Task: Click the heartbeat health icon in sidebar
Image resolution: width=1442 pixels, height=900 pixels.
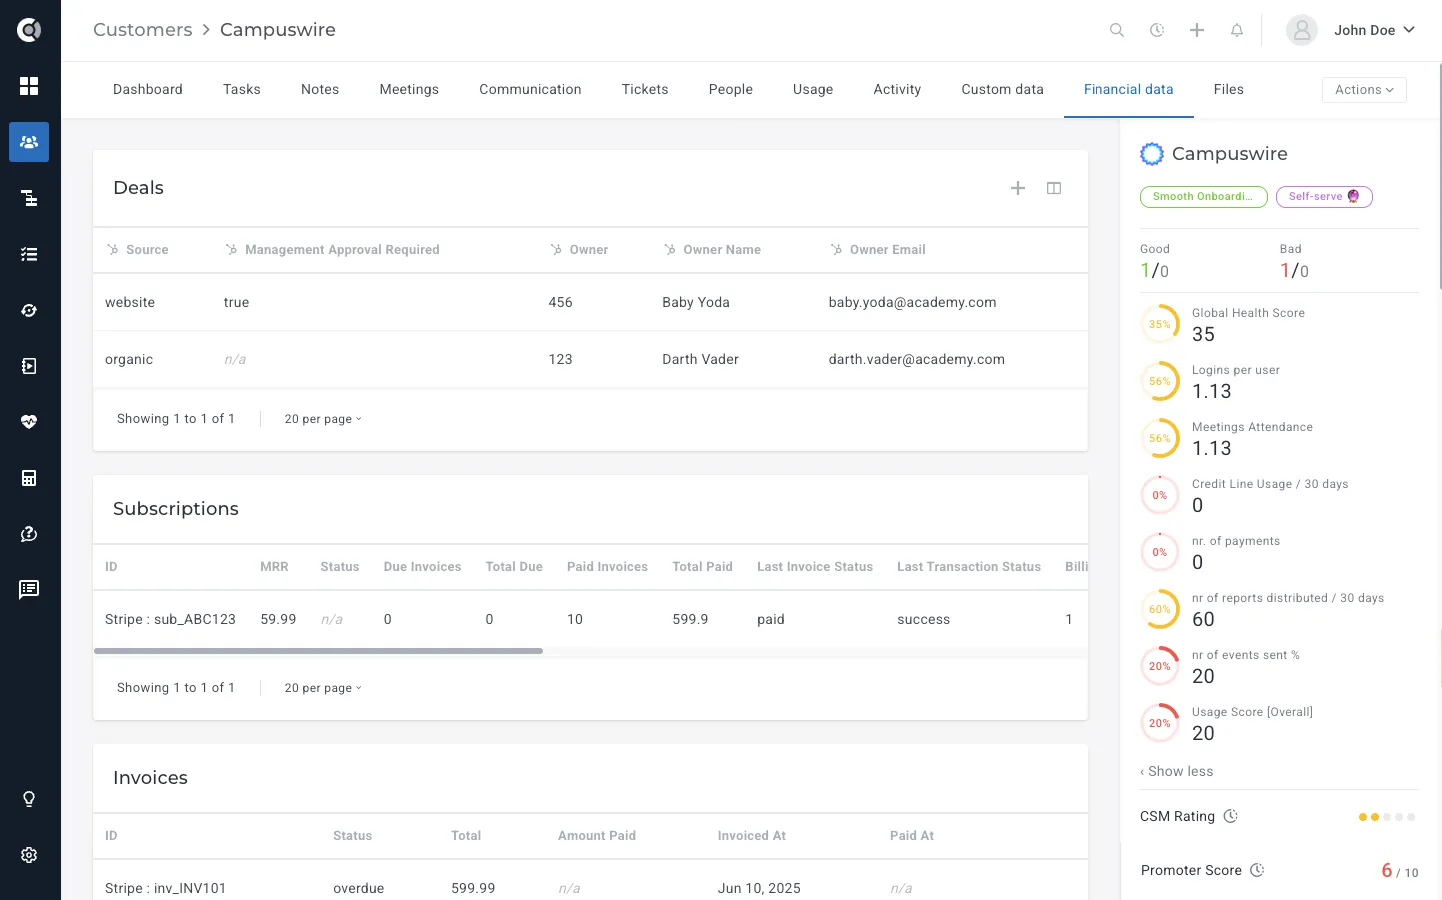Action: pyautogui.click(x=29, y=422)
